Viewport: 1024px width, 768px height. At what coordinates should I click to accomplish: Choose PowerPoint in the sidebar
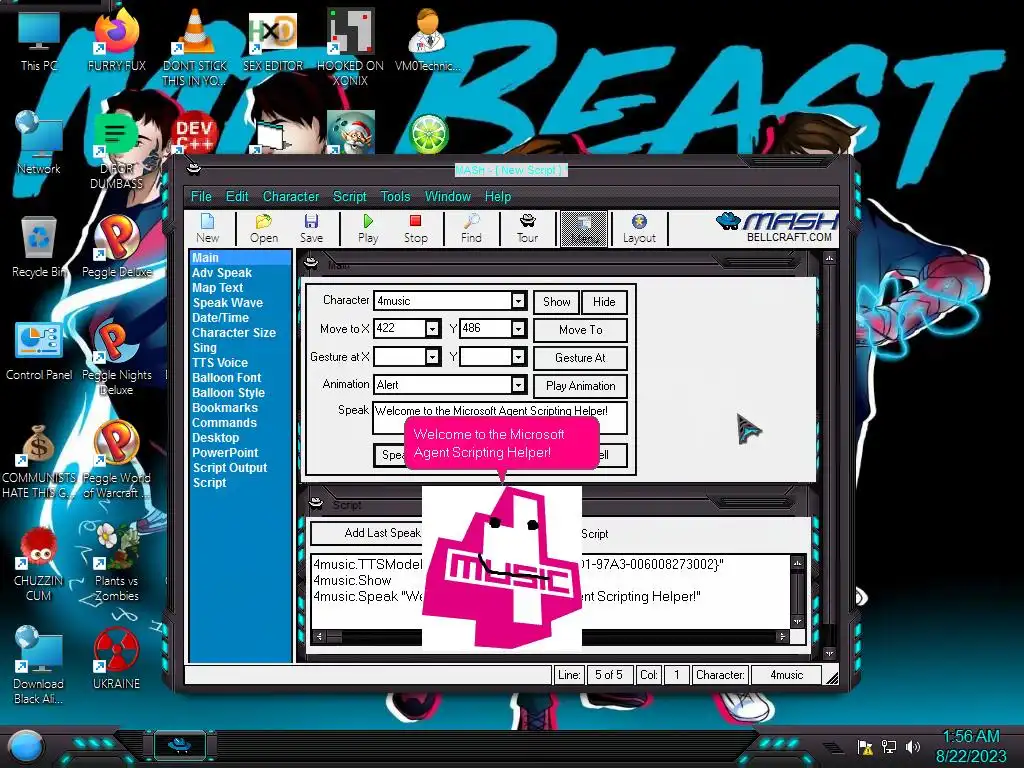point(225,453)
